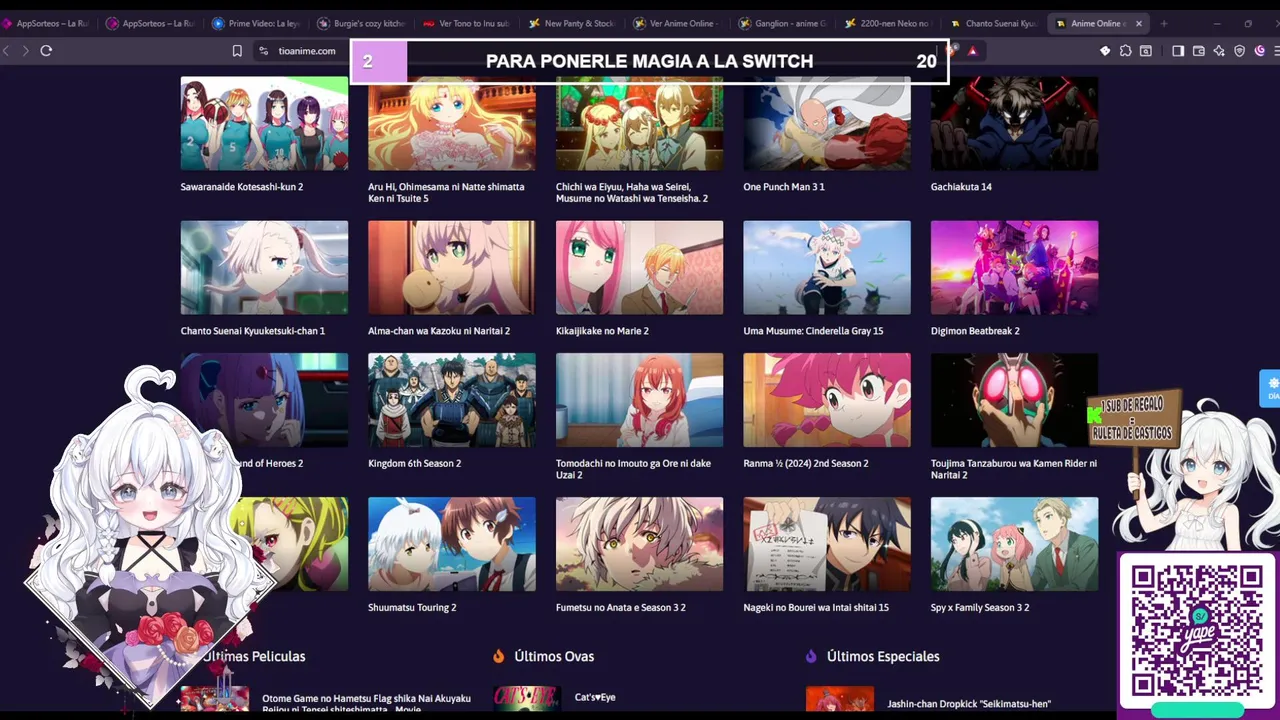This screenshot has height=720, width=1280.
Task: Open the Jashin-chan Dropkick cover thumbnail
Action: point(840,698)
